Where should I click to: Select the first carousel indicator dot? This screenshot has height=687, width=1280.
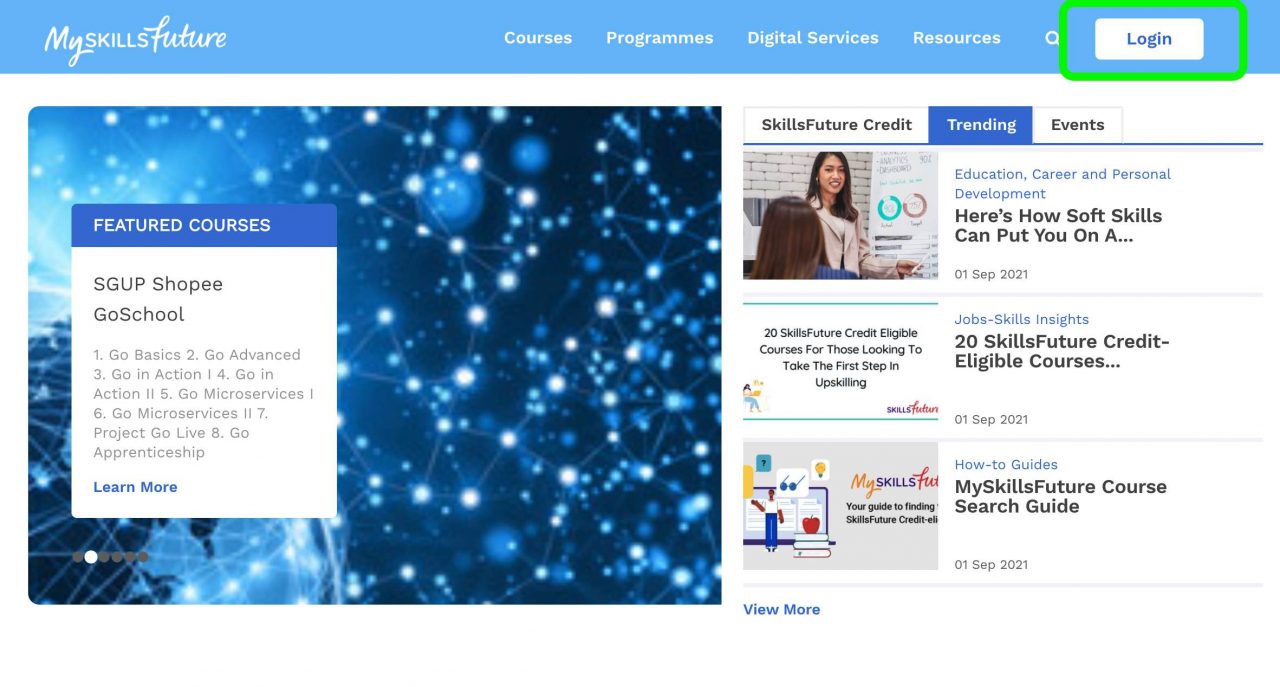78,557
